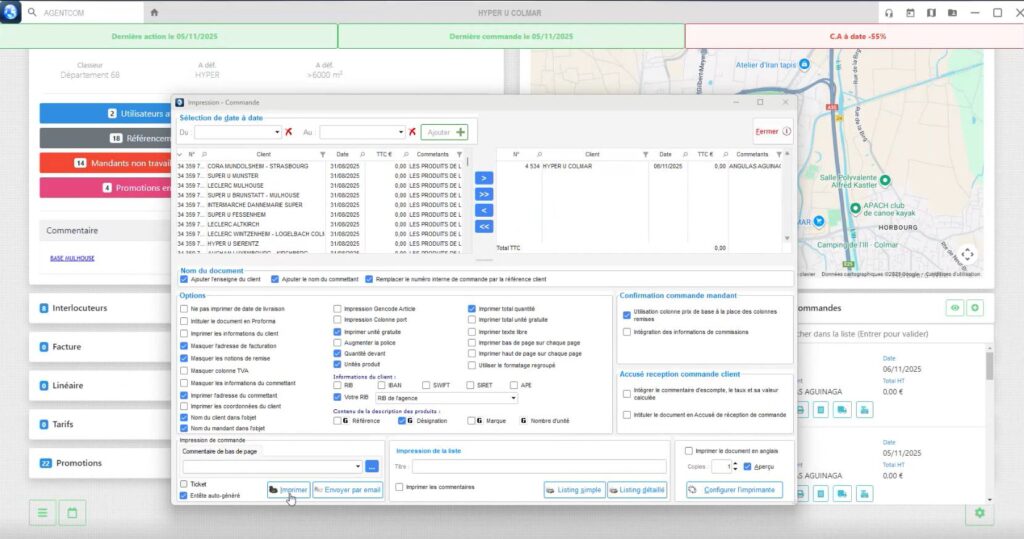Screen dimensions: 1024x539
Task: Move all orders left with double arrow
Action: pos(484,227)
